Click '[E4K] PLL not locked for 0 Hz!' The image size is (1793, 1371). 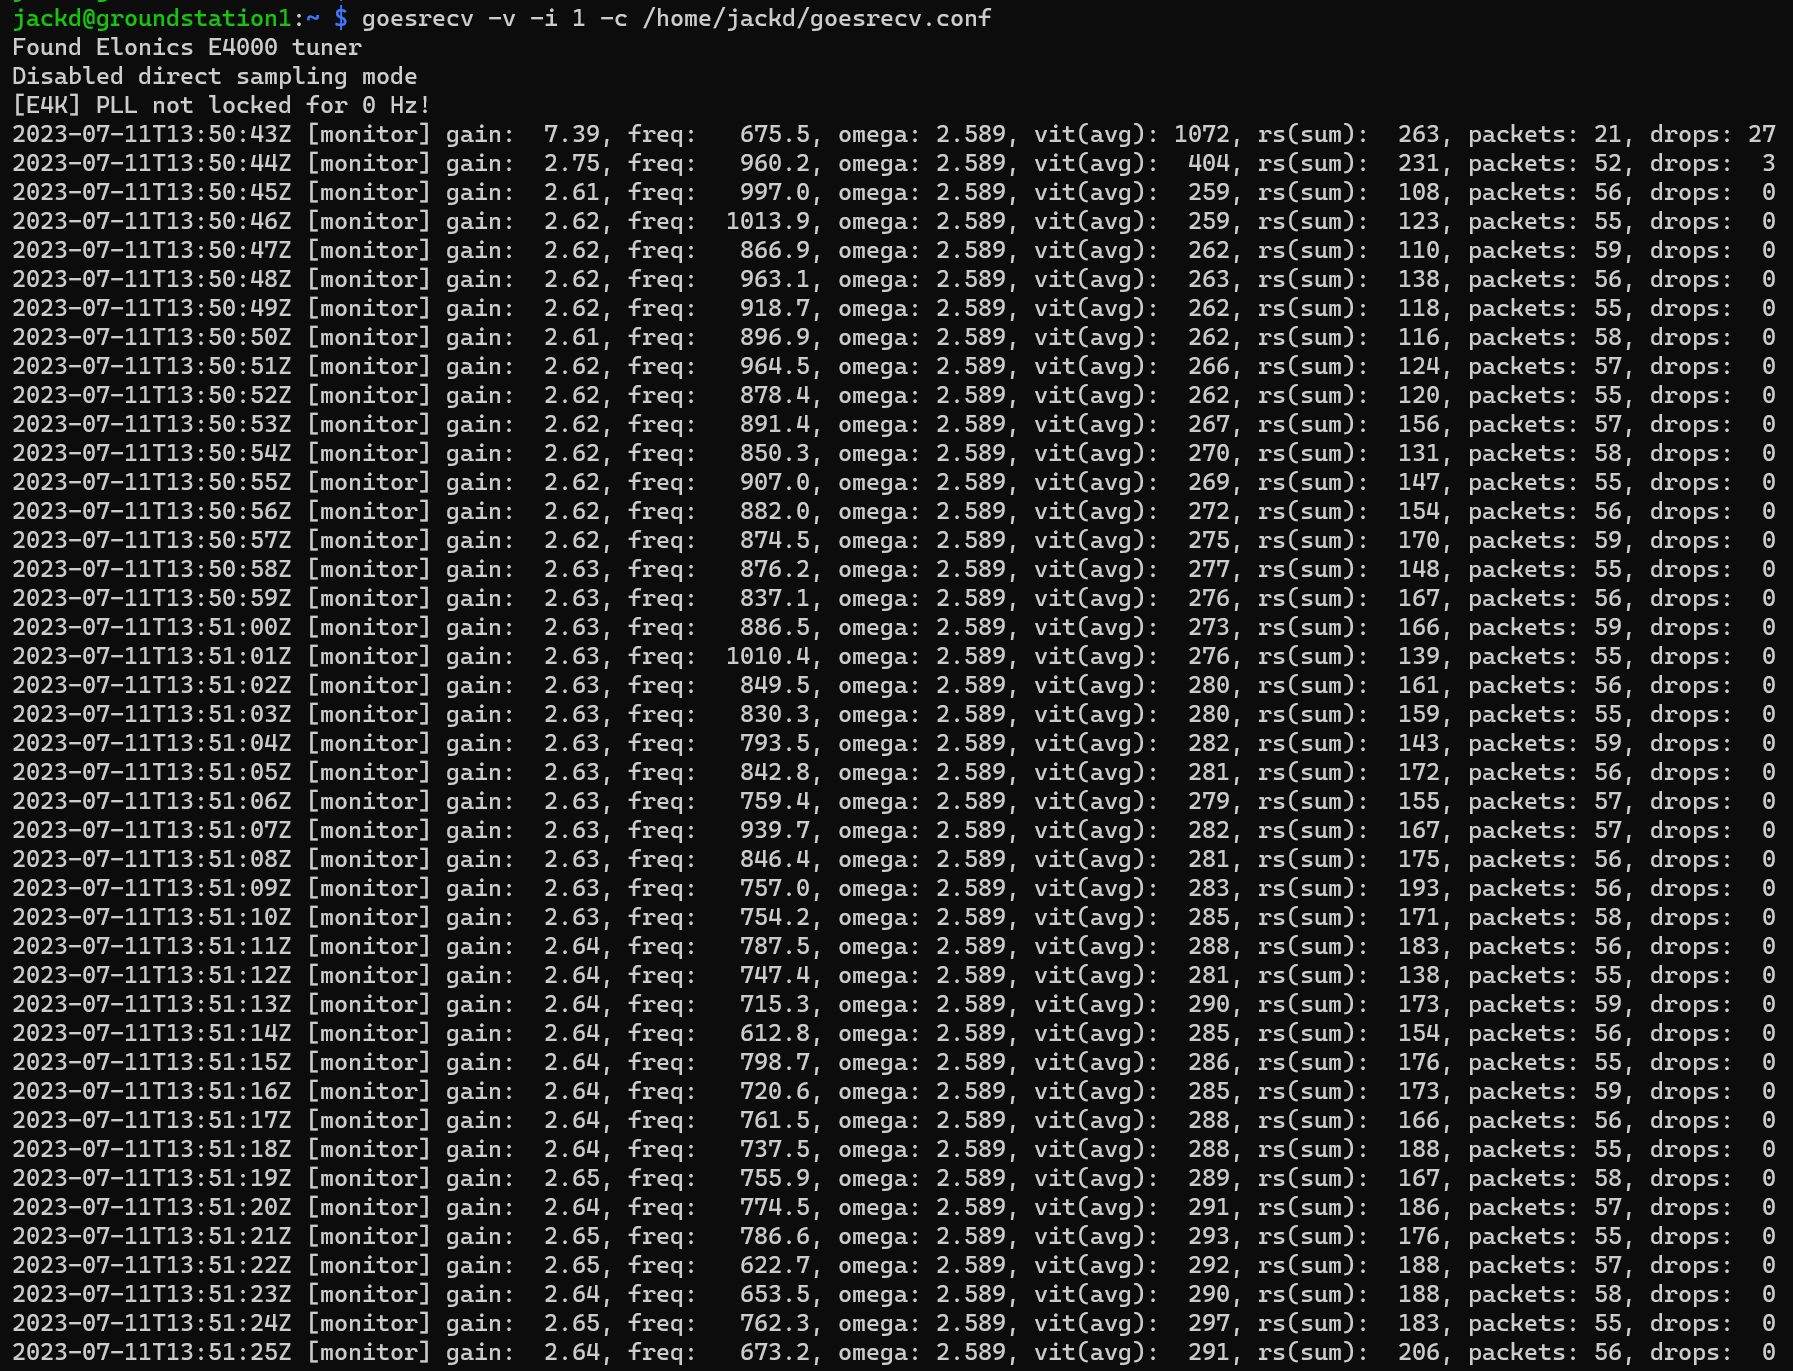click(222, 105)
